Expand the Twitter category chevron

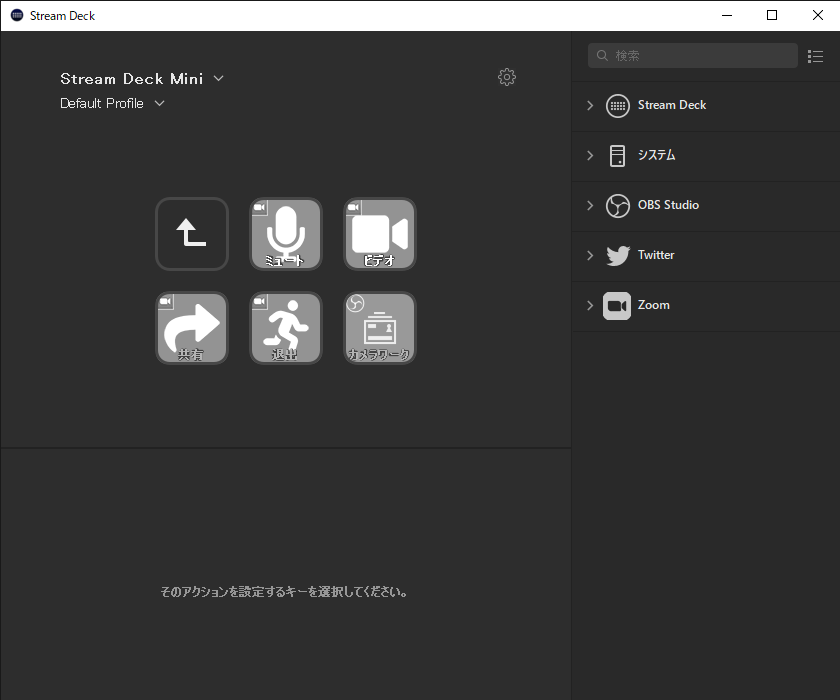pyautogui.click(x=590, y=255)
